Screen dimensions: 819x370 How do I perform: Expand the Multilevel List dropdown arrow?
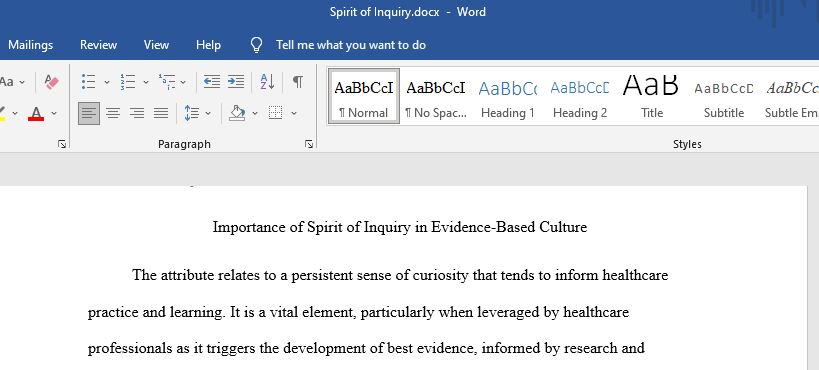tap(183, 82)
